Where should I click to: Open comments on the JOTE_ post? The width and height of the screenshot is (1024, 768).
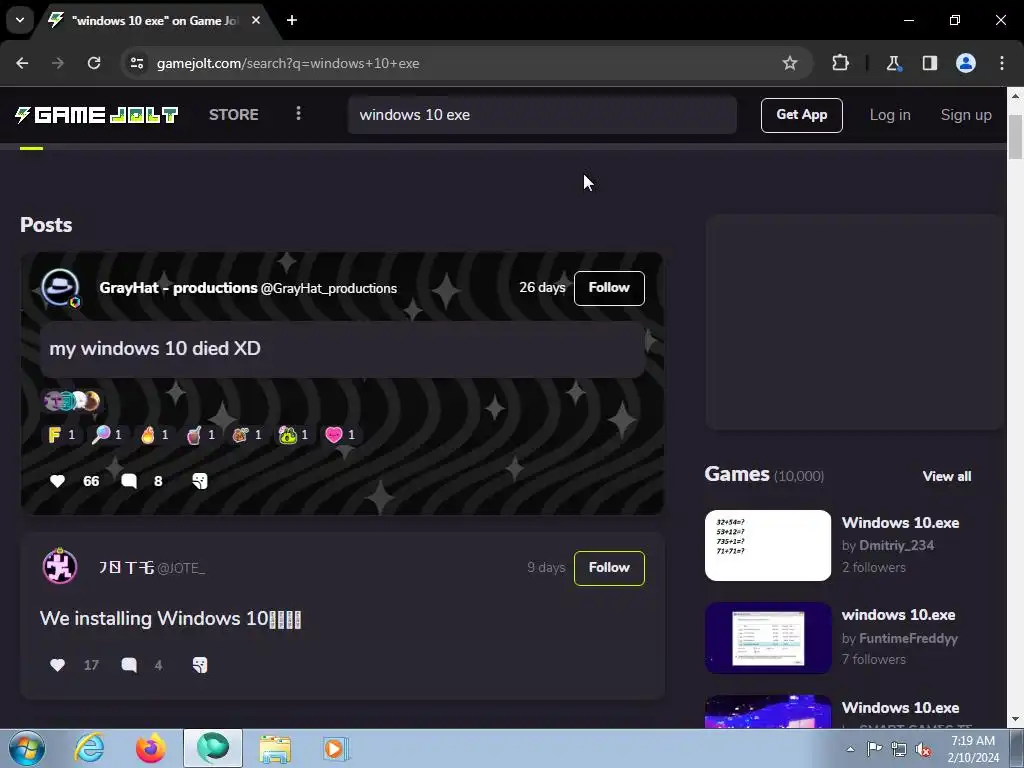[129, 665]
